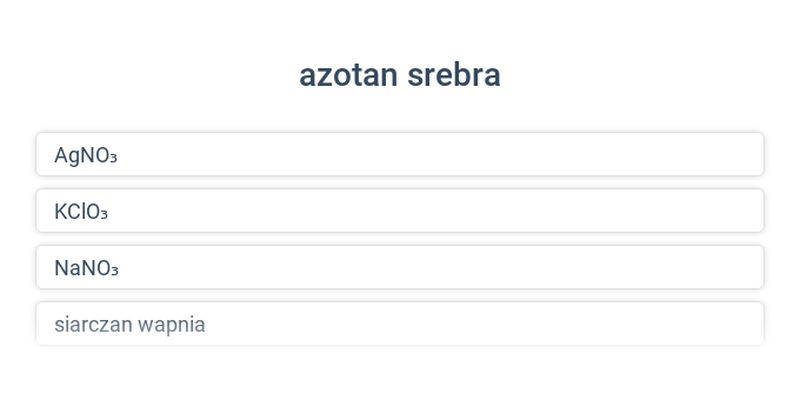800x400 pixels.
Task: Pick the NaNO₃ answer option
Action: (400, 267)
